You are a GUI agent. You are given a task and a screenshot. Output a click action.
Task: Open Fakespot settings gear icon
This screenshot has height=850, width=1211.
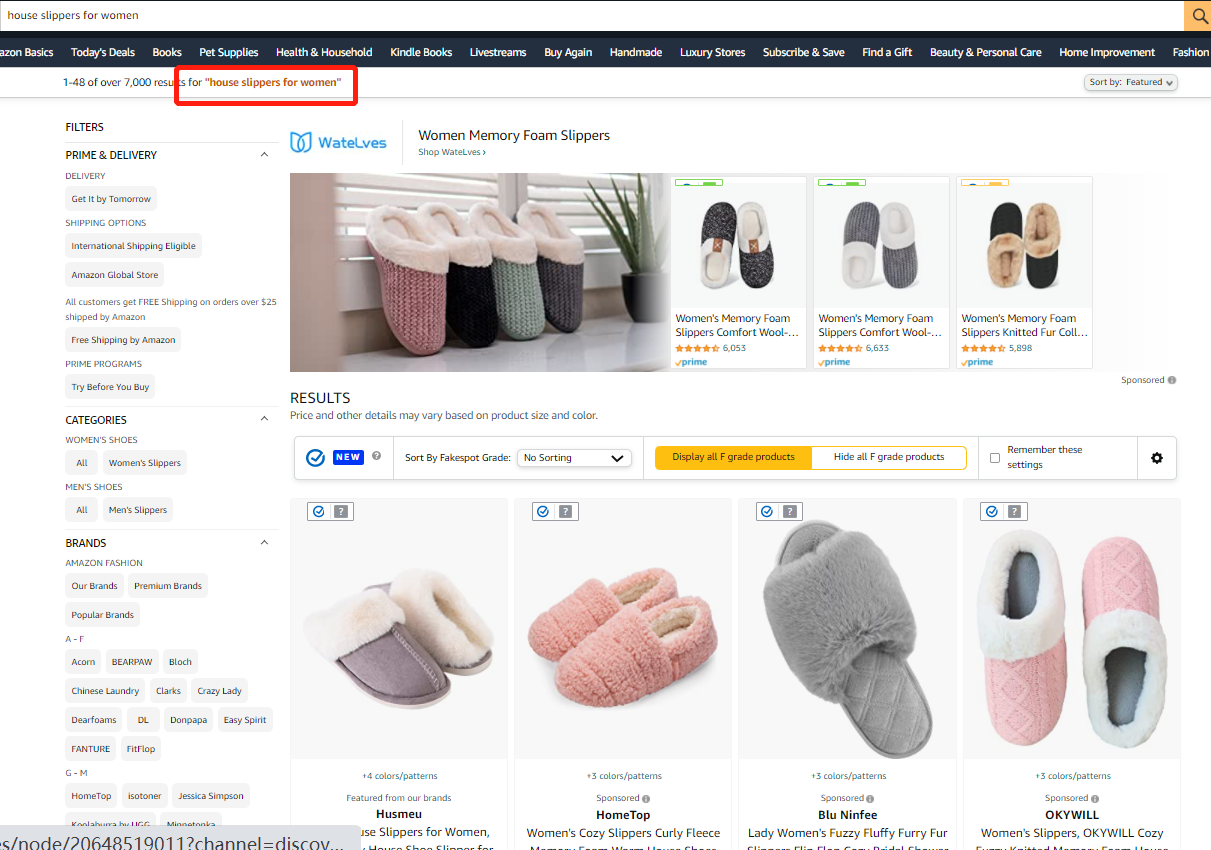click(1157, 458)
